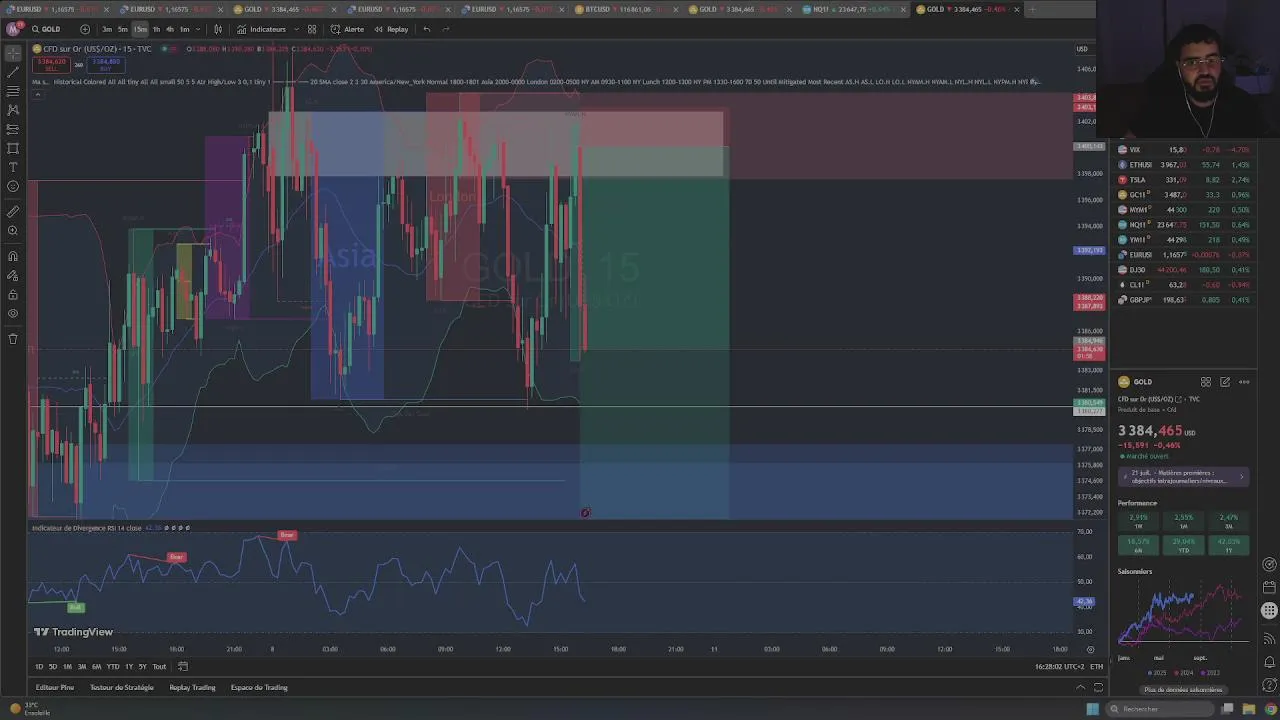1280x720 pixels.
Task: Click Plus de données saisonnières
Action: 1183,690
